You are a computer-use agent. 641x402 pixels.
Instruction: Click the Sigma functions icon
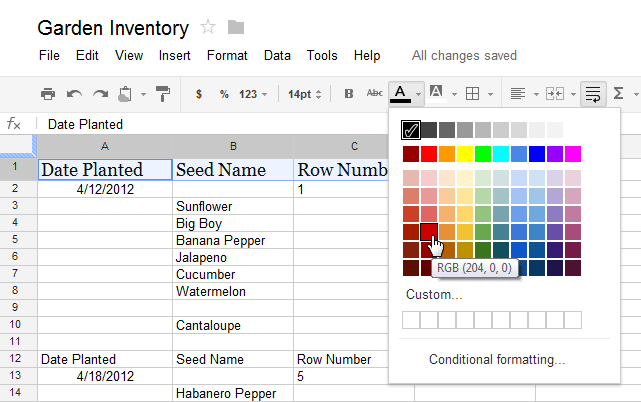coord(619,93)
